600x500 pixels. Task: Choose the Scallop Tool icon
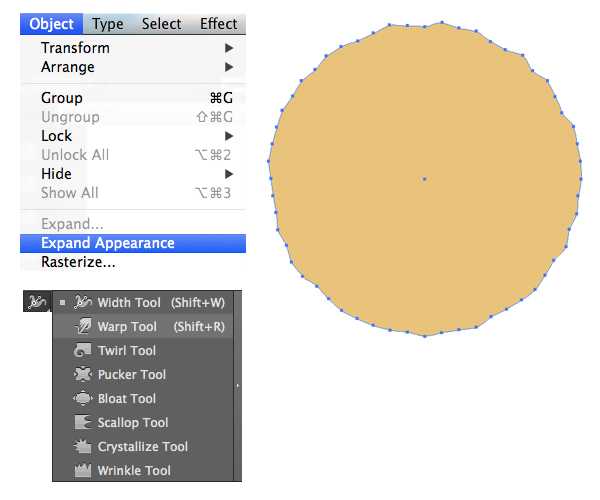coord(82,422)
